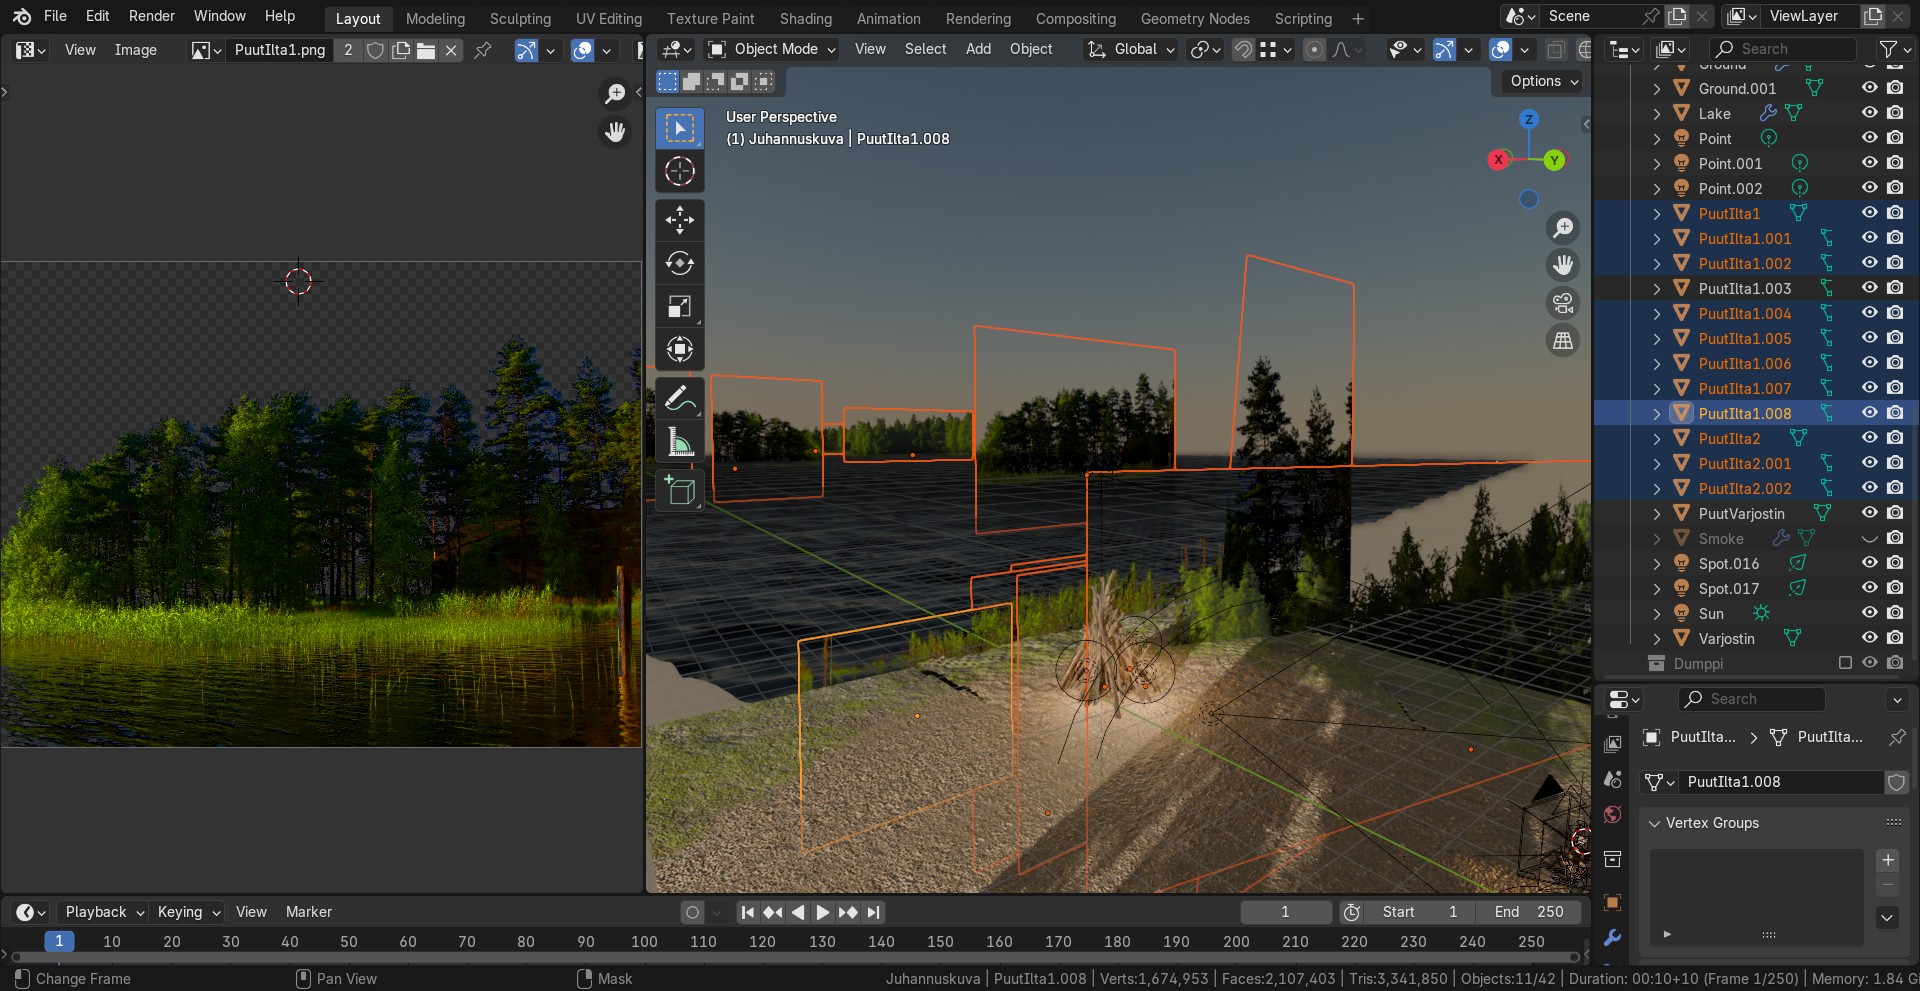Switch to orthographic grid view

tap(1563, 341)
